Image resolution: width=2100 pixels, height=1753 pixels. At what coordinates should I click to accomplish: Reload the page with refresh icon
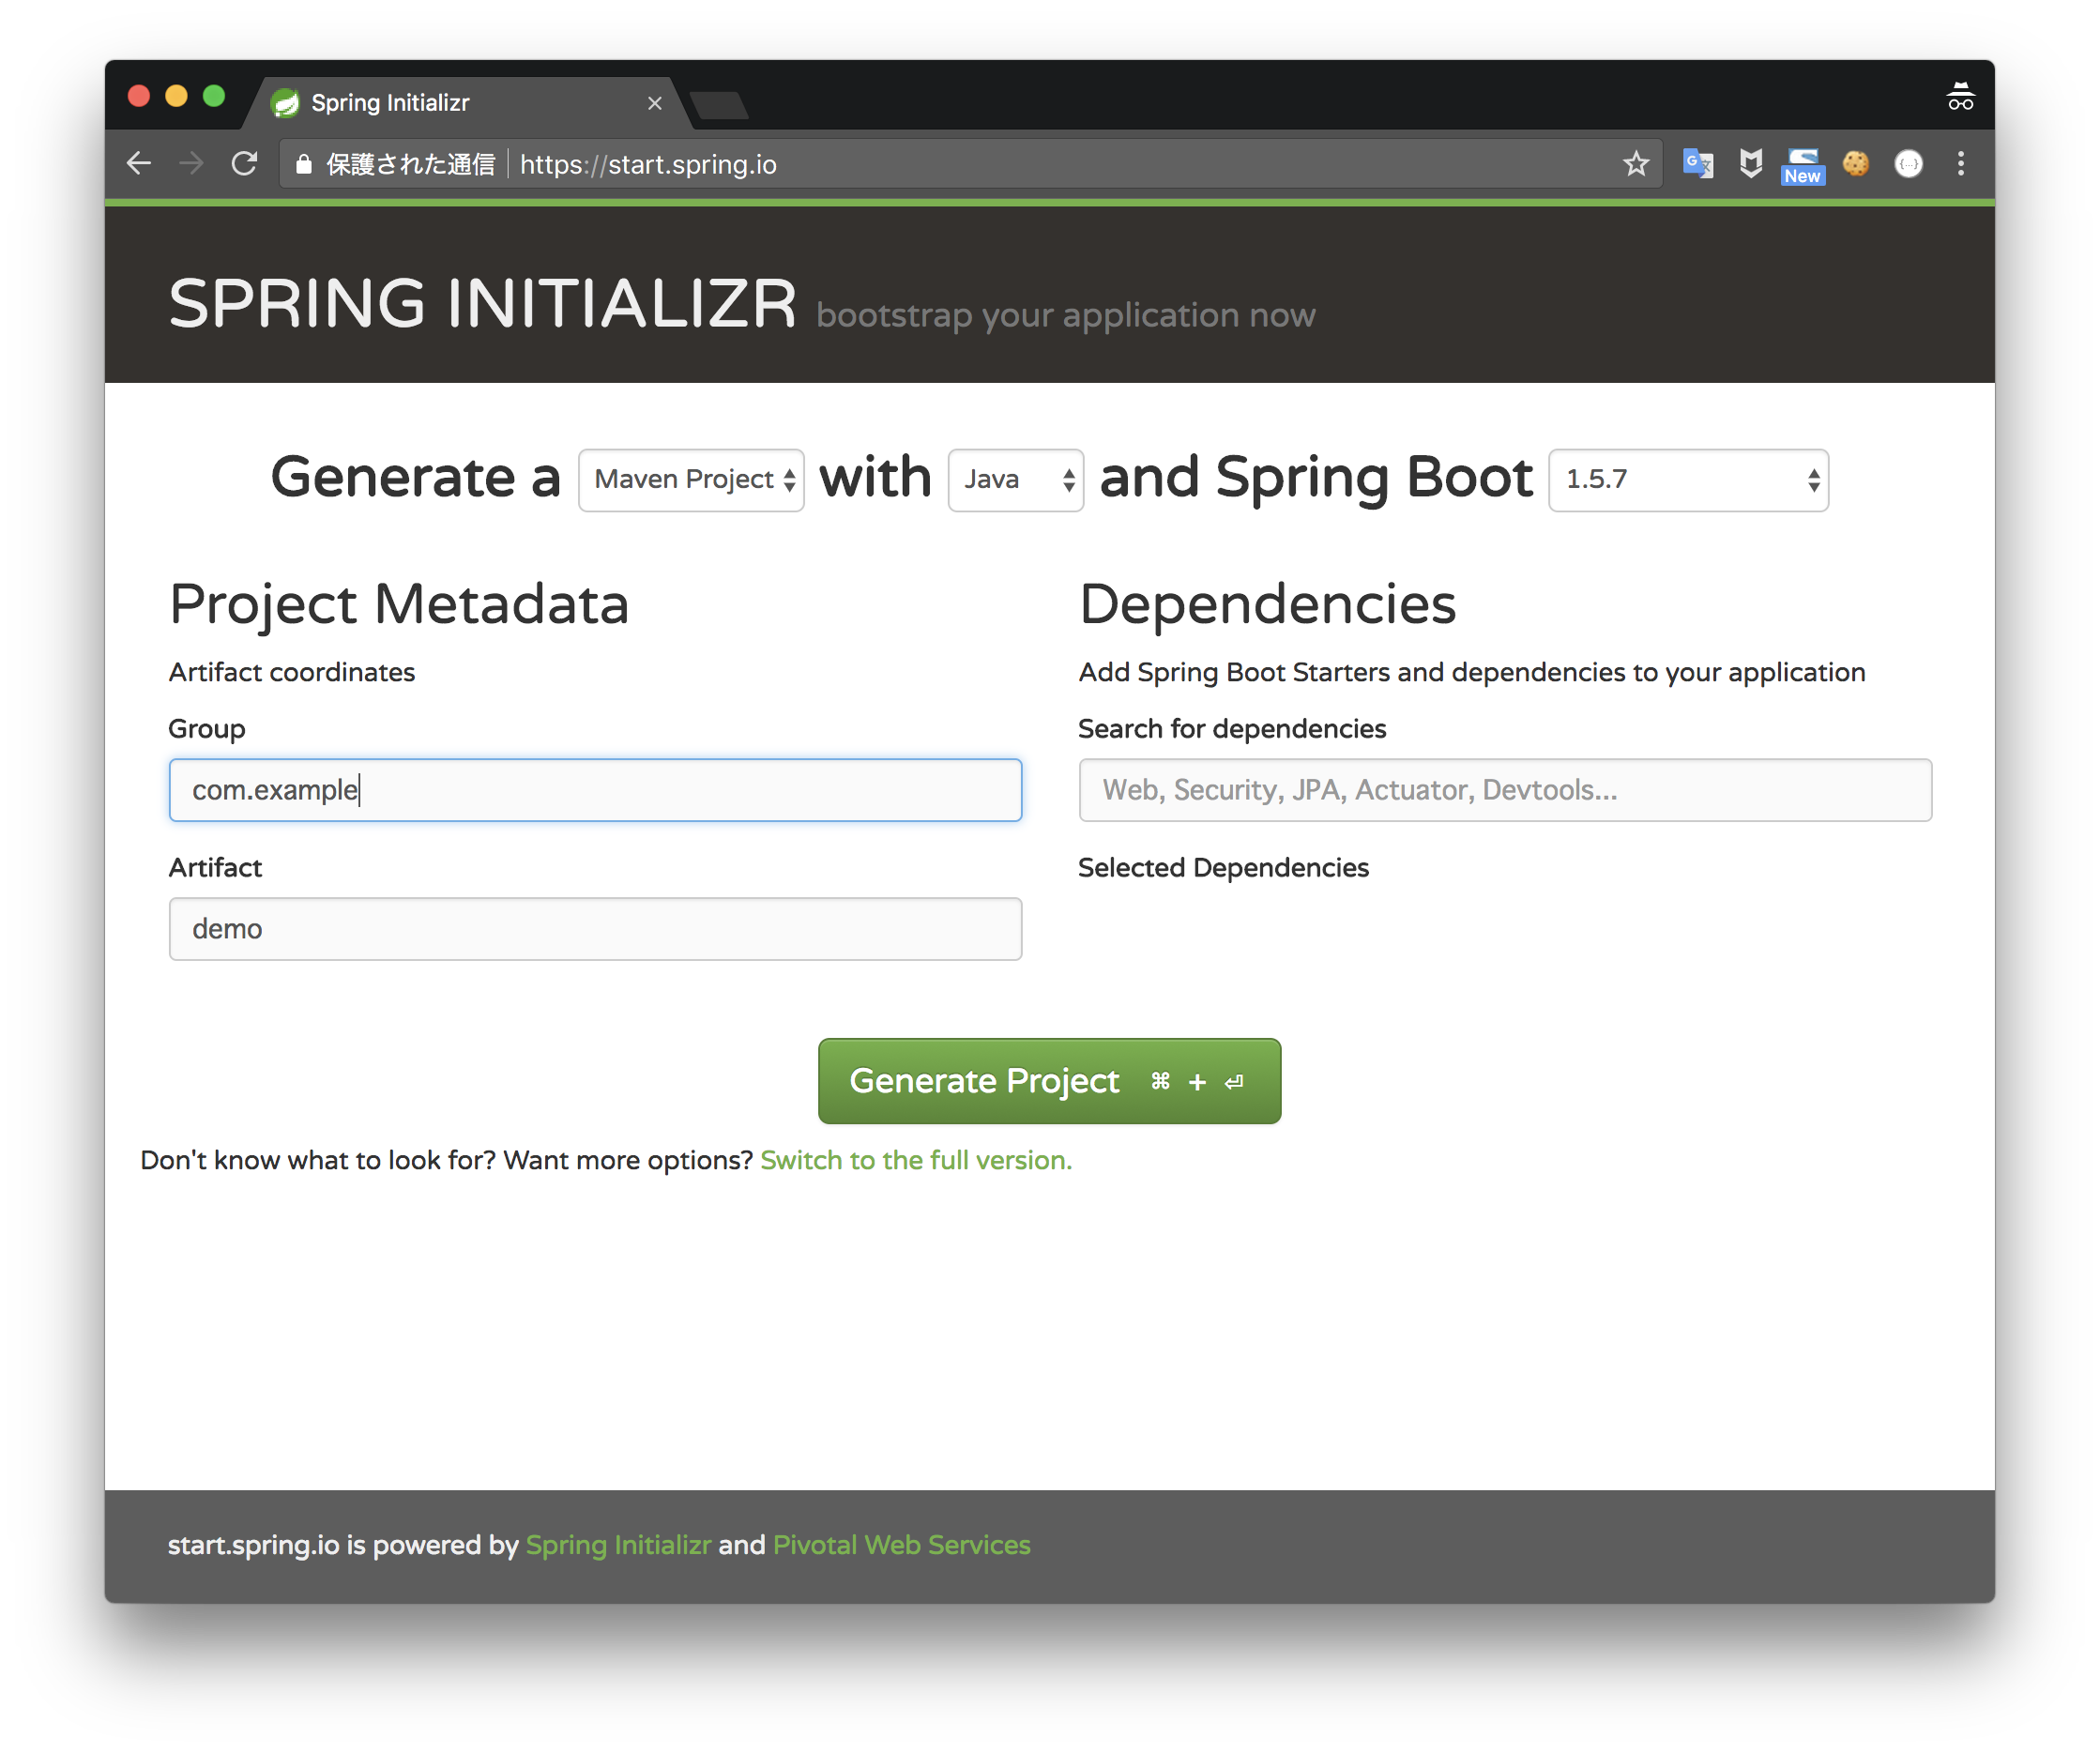point(244,163)
